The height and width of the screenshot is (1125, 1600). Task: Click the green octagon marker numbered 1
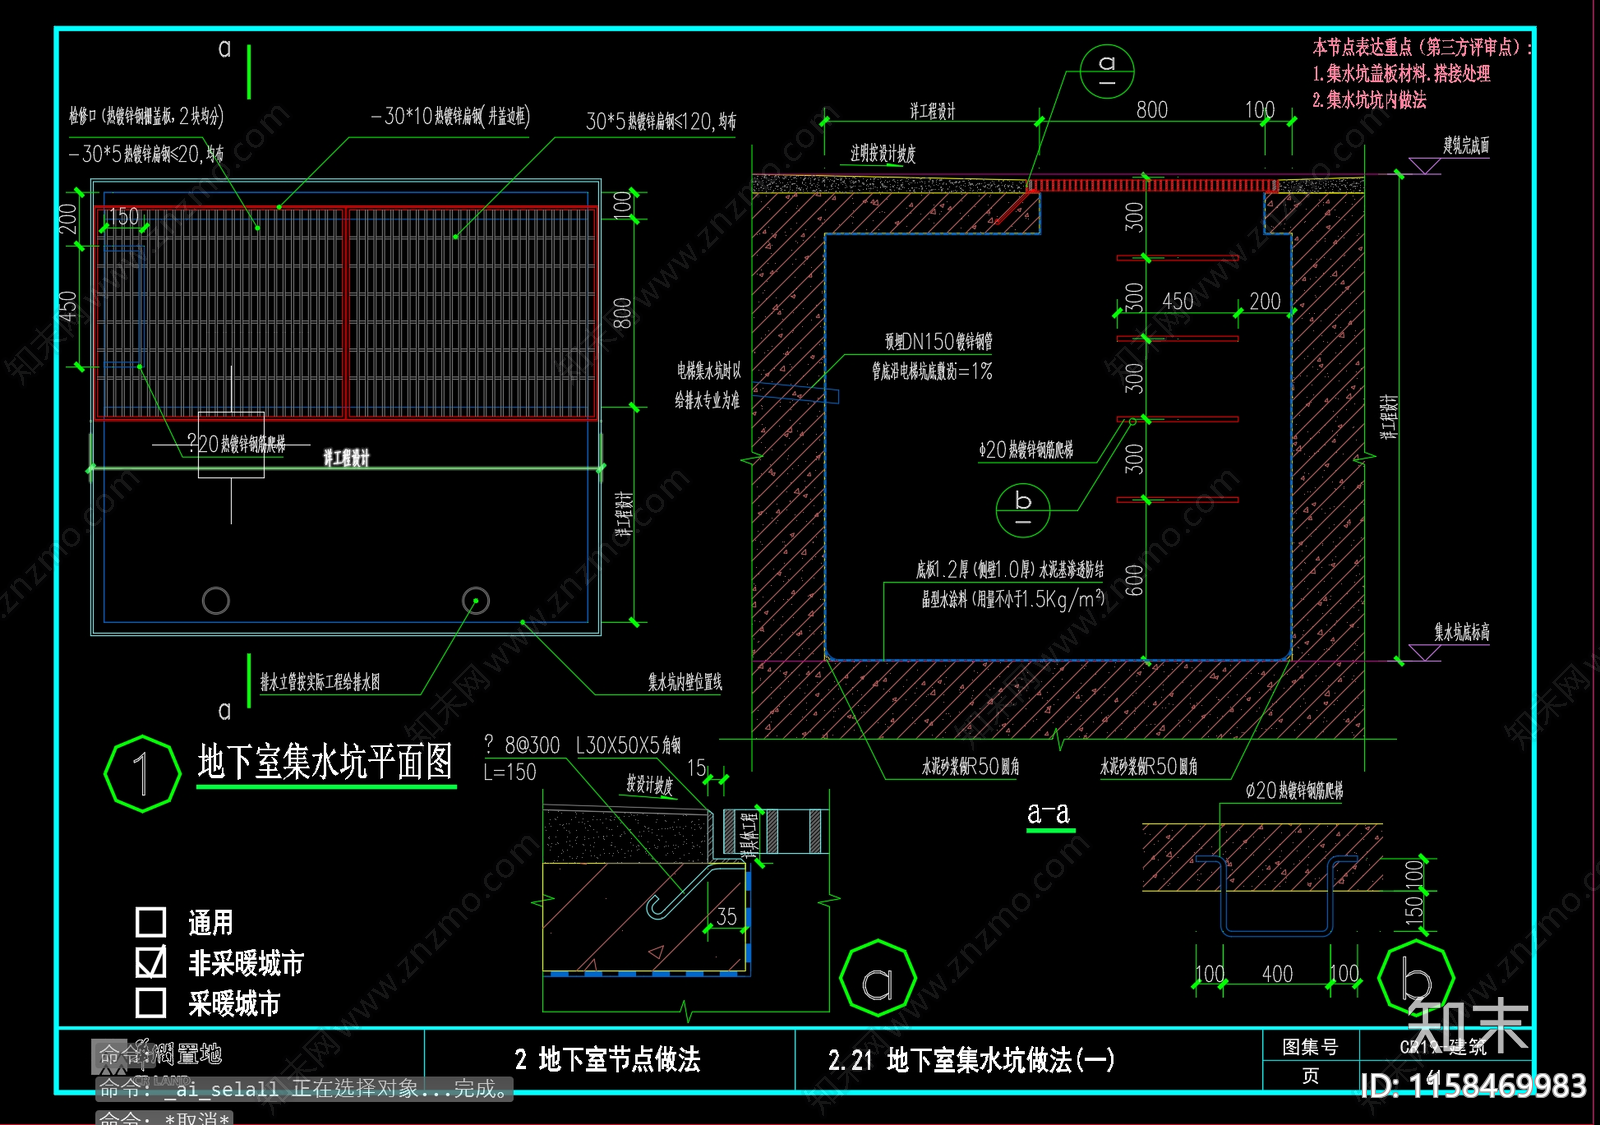143,774
